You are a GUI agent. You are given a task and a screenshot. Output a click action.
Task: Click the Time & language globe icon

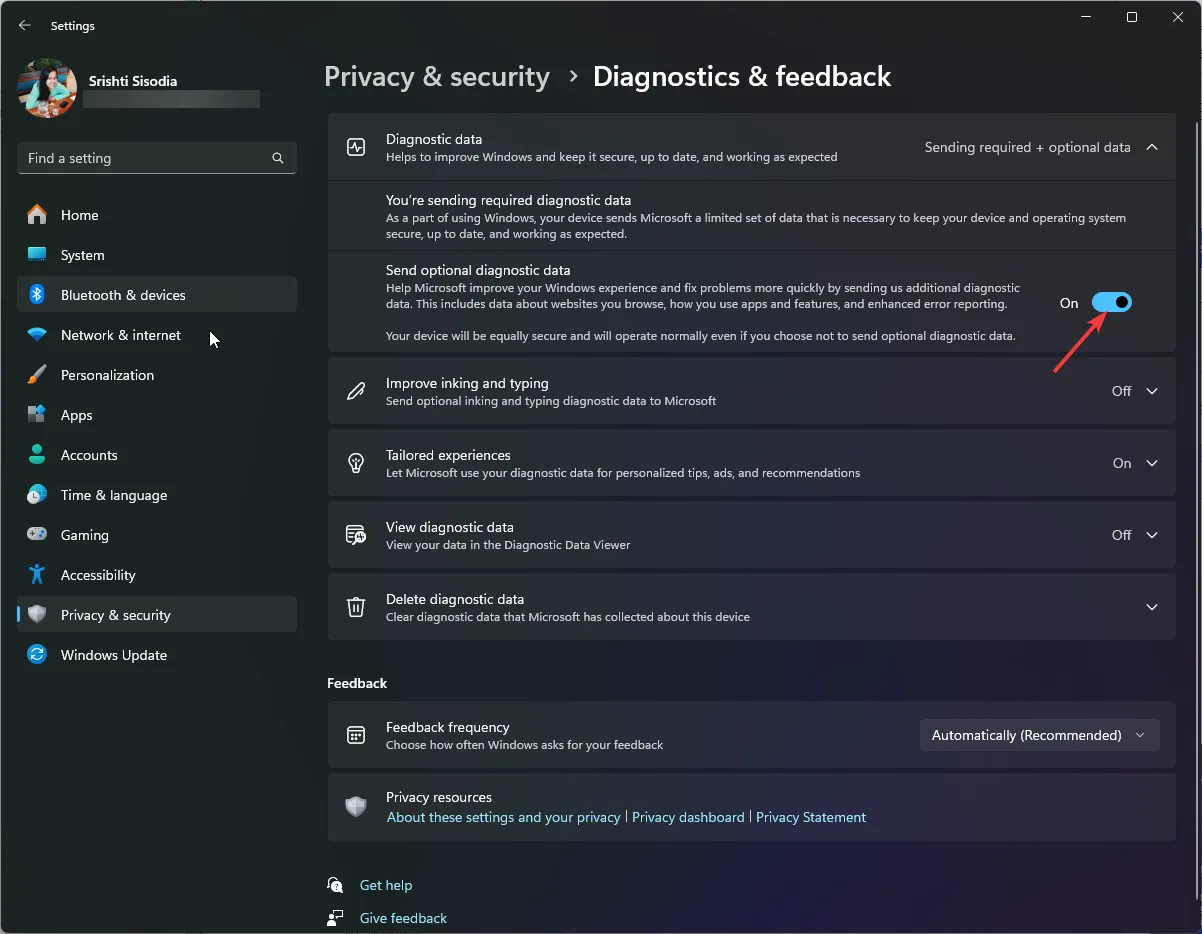[x=37, y=495]
